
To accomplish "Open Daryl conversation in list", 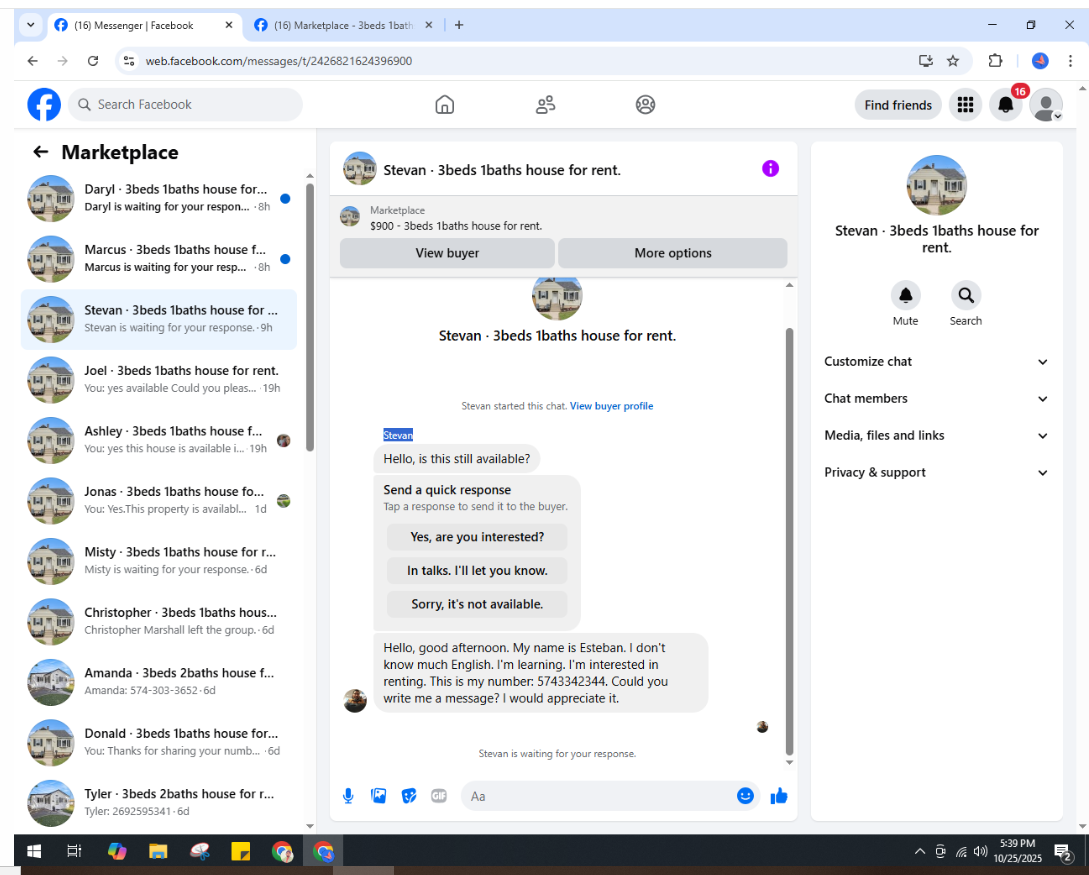I will pos(159,199).
